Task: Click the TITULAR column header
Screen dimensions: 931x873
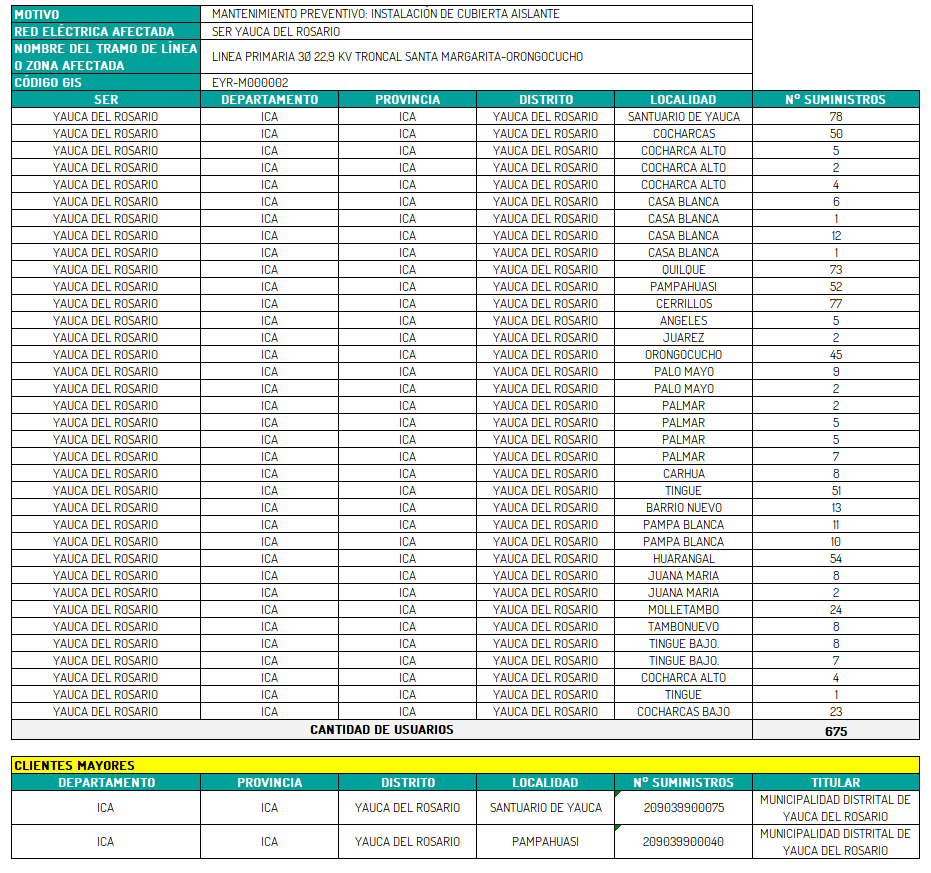Action: coord(835,782)
